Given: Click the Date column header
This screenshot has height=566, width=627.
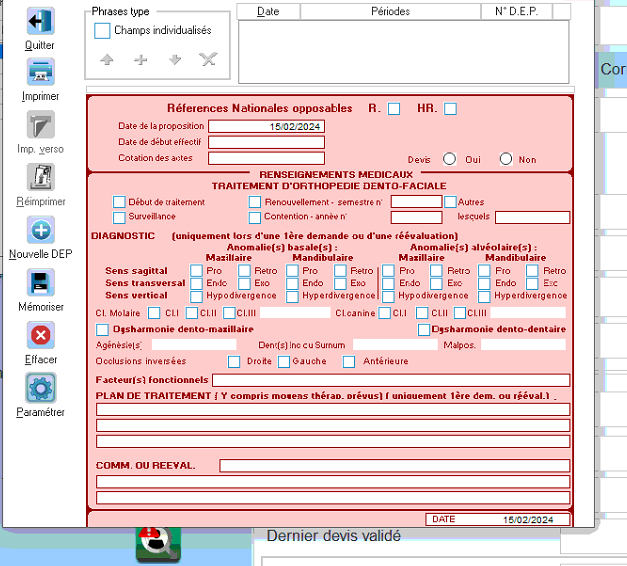Looking at the screenshot, I should (268, 12).
